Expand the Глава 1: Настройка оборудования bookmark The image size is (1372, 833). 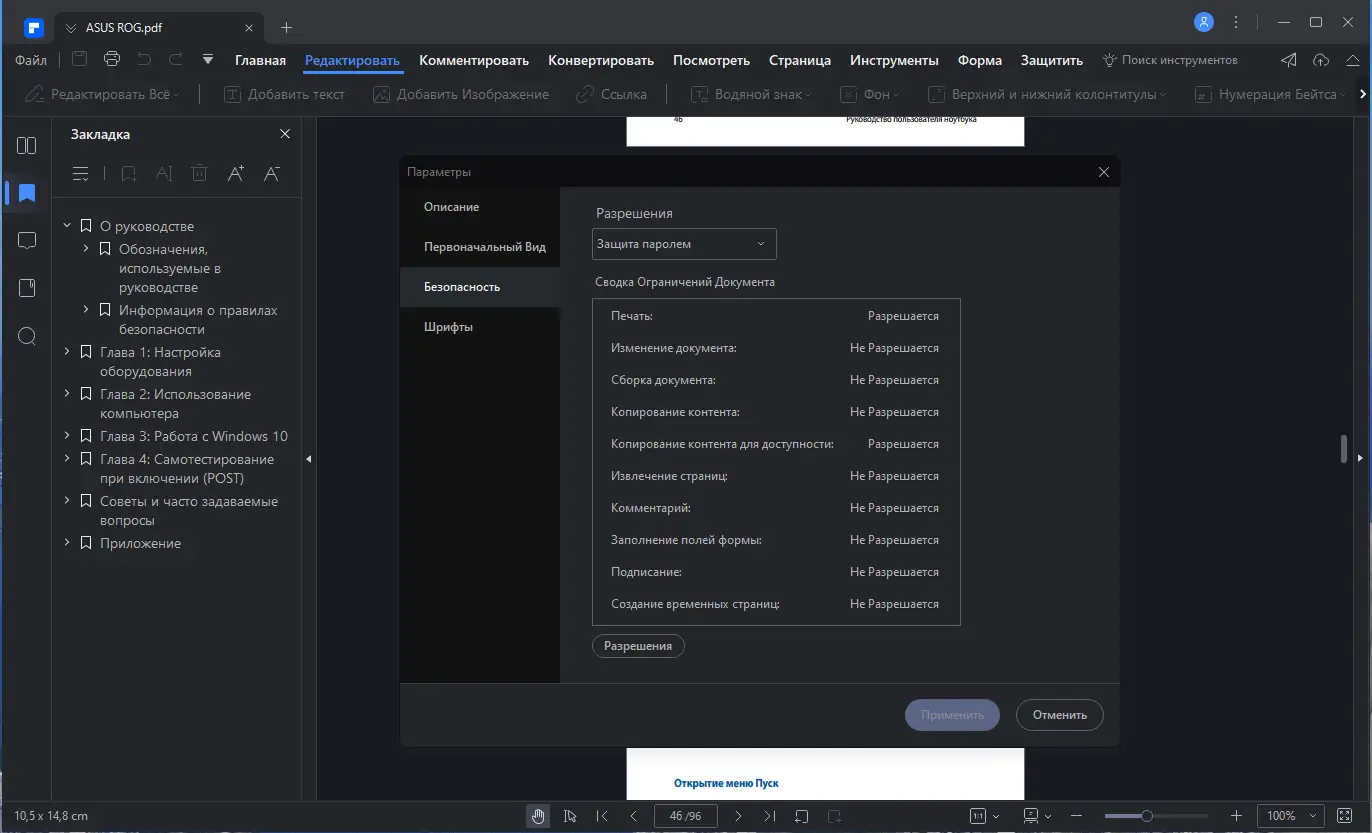[x=67, y=352]
